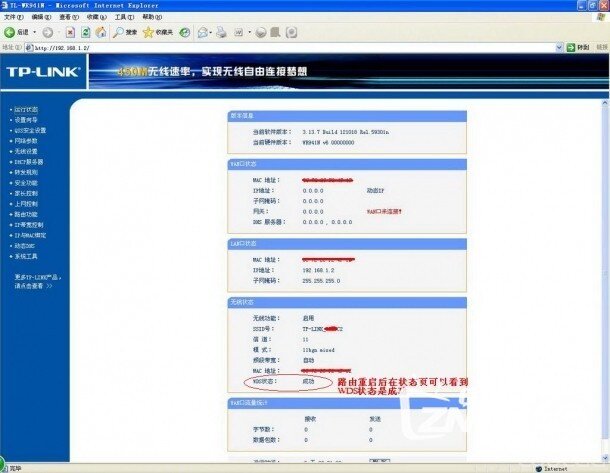Open 家长控制 (Parental Control) in sidebar

pos(26,193)
